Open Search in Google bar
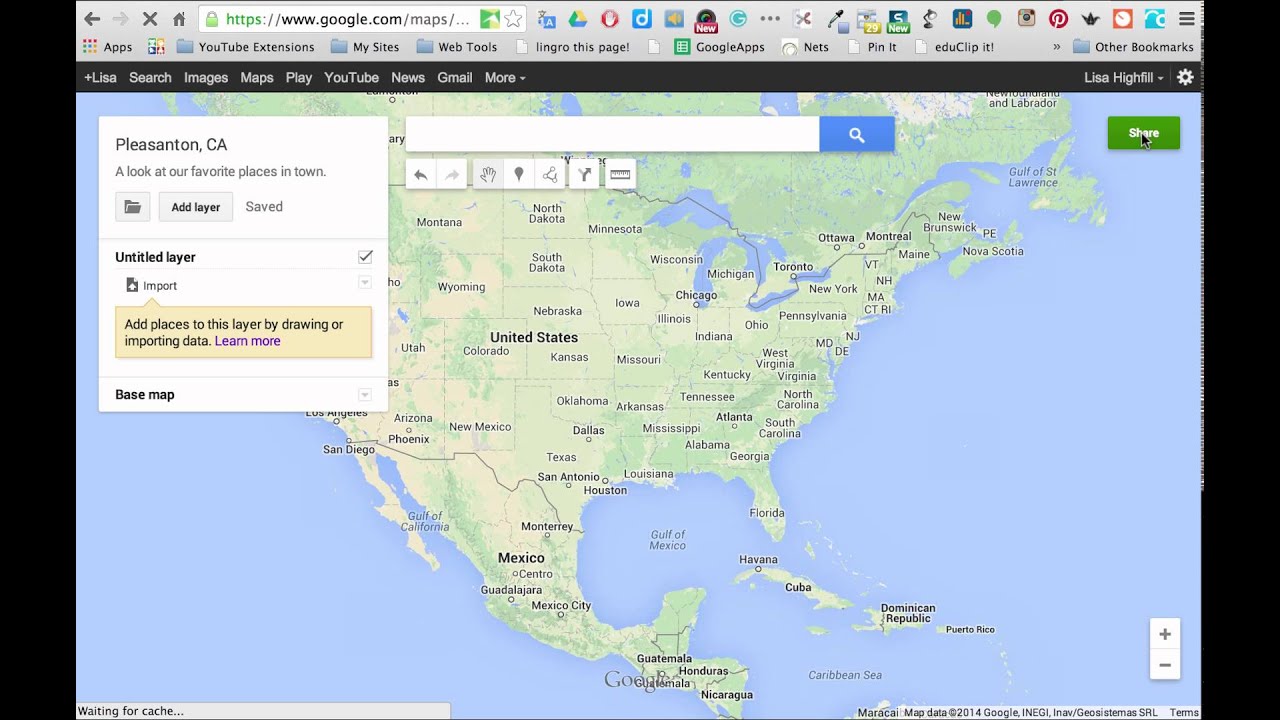 click(x=150, y=77)
